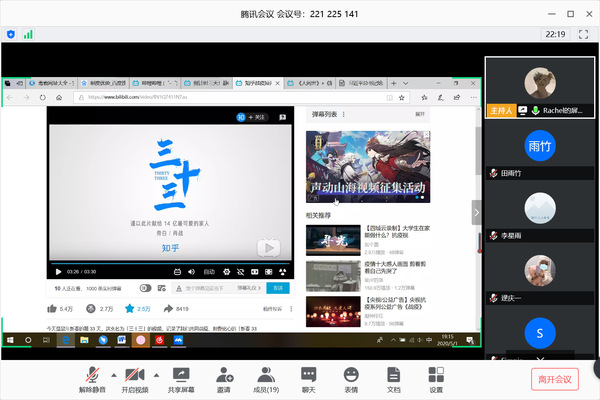Viewport: 600px width, 400px height.
Task: Enable wide-screen mode in video player
Action: tap(254, 272)
